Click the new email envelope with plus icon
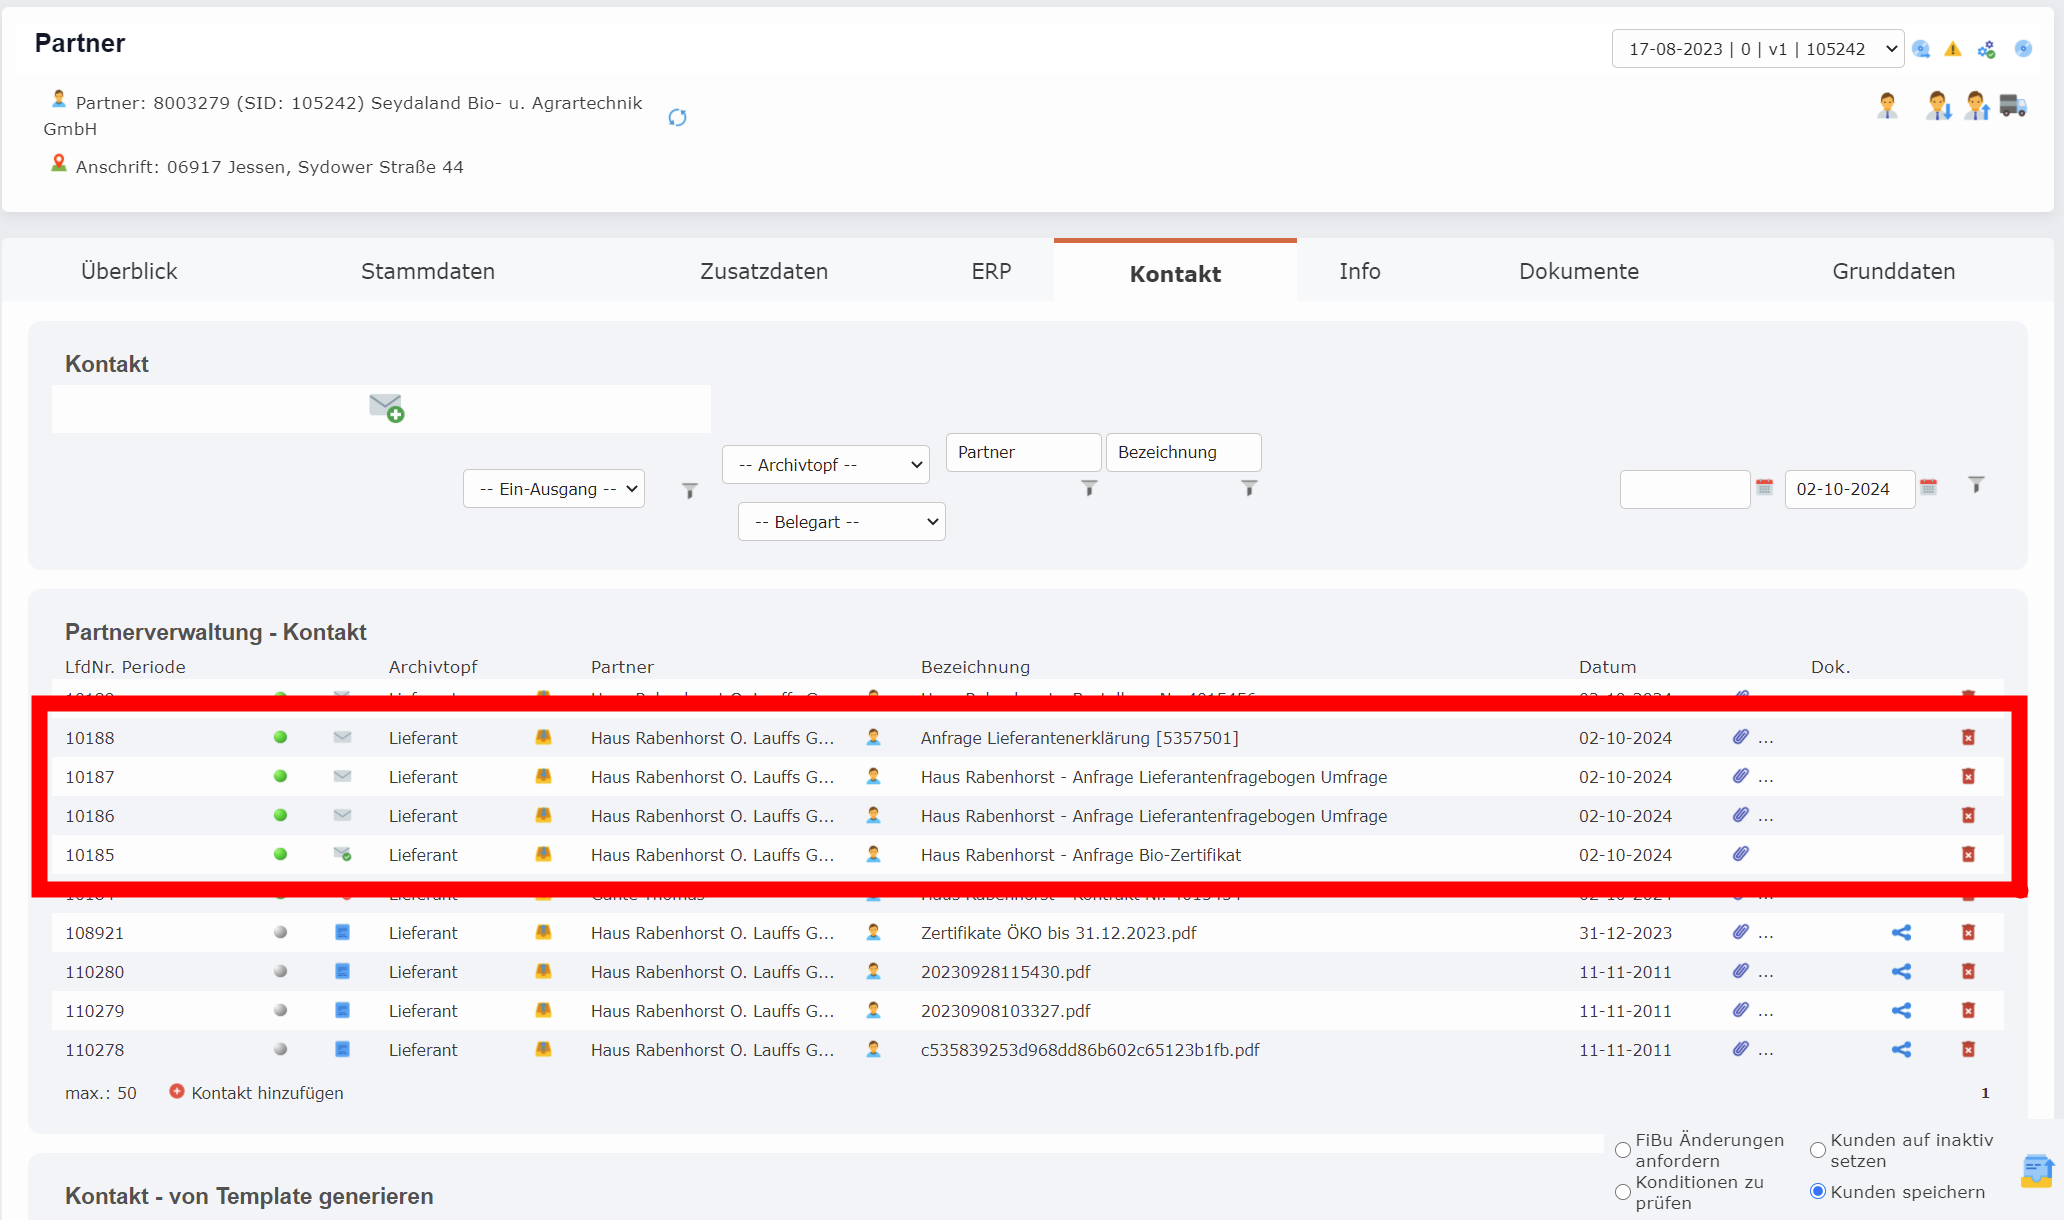 click(x=386, y=408)
